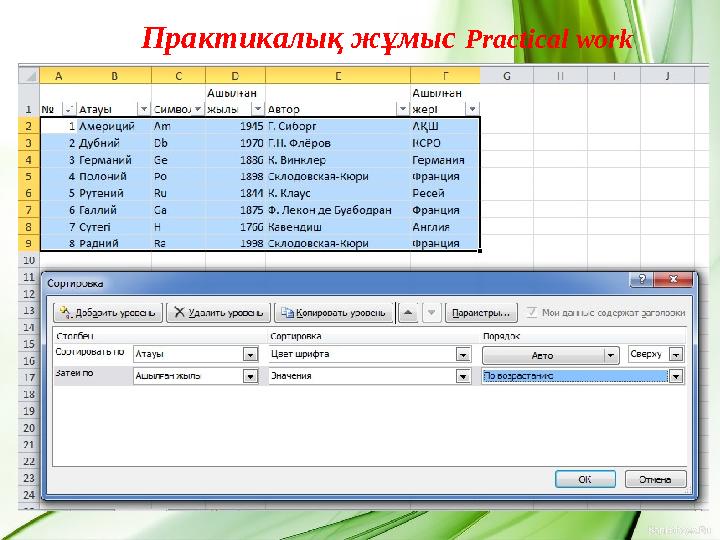
Task: Move sort level down with arrow
Action: pos(431,313)
